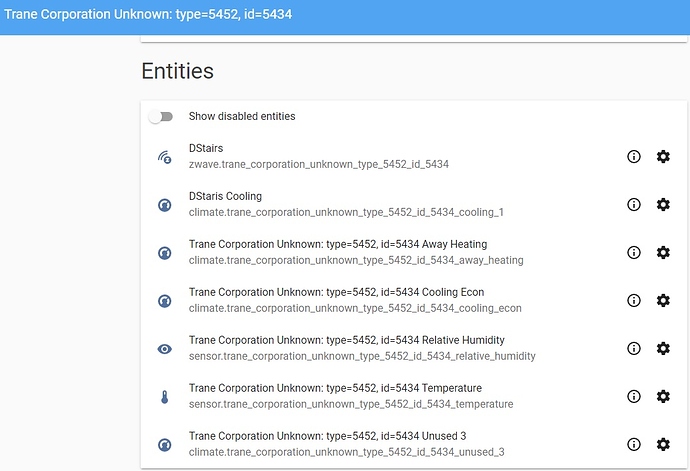The image size is (690, 471).
Task: Open settings gear for DStairs zwave entity
Action: [x=663, y=156]
